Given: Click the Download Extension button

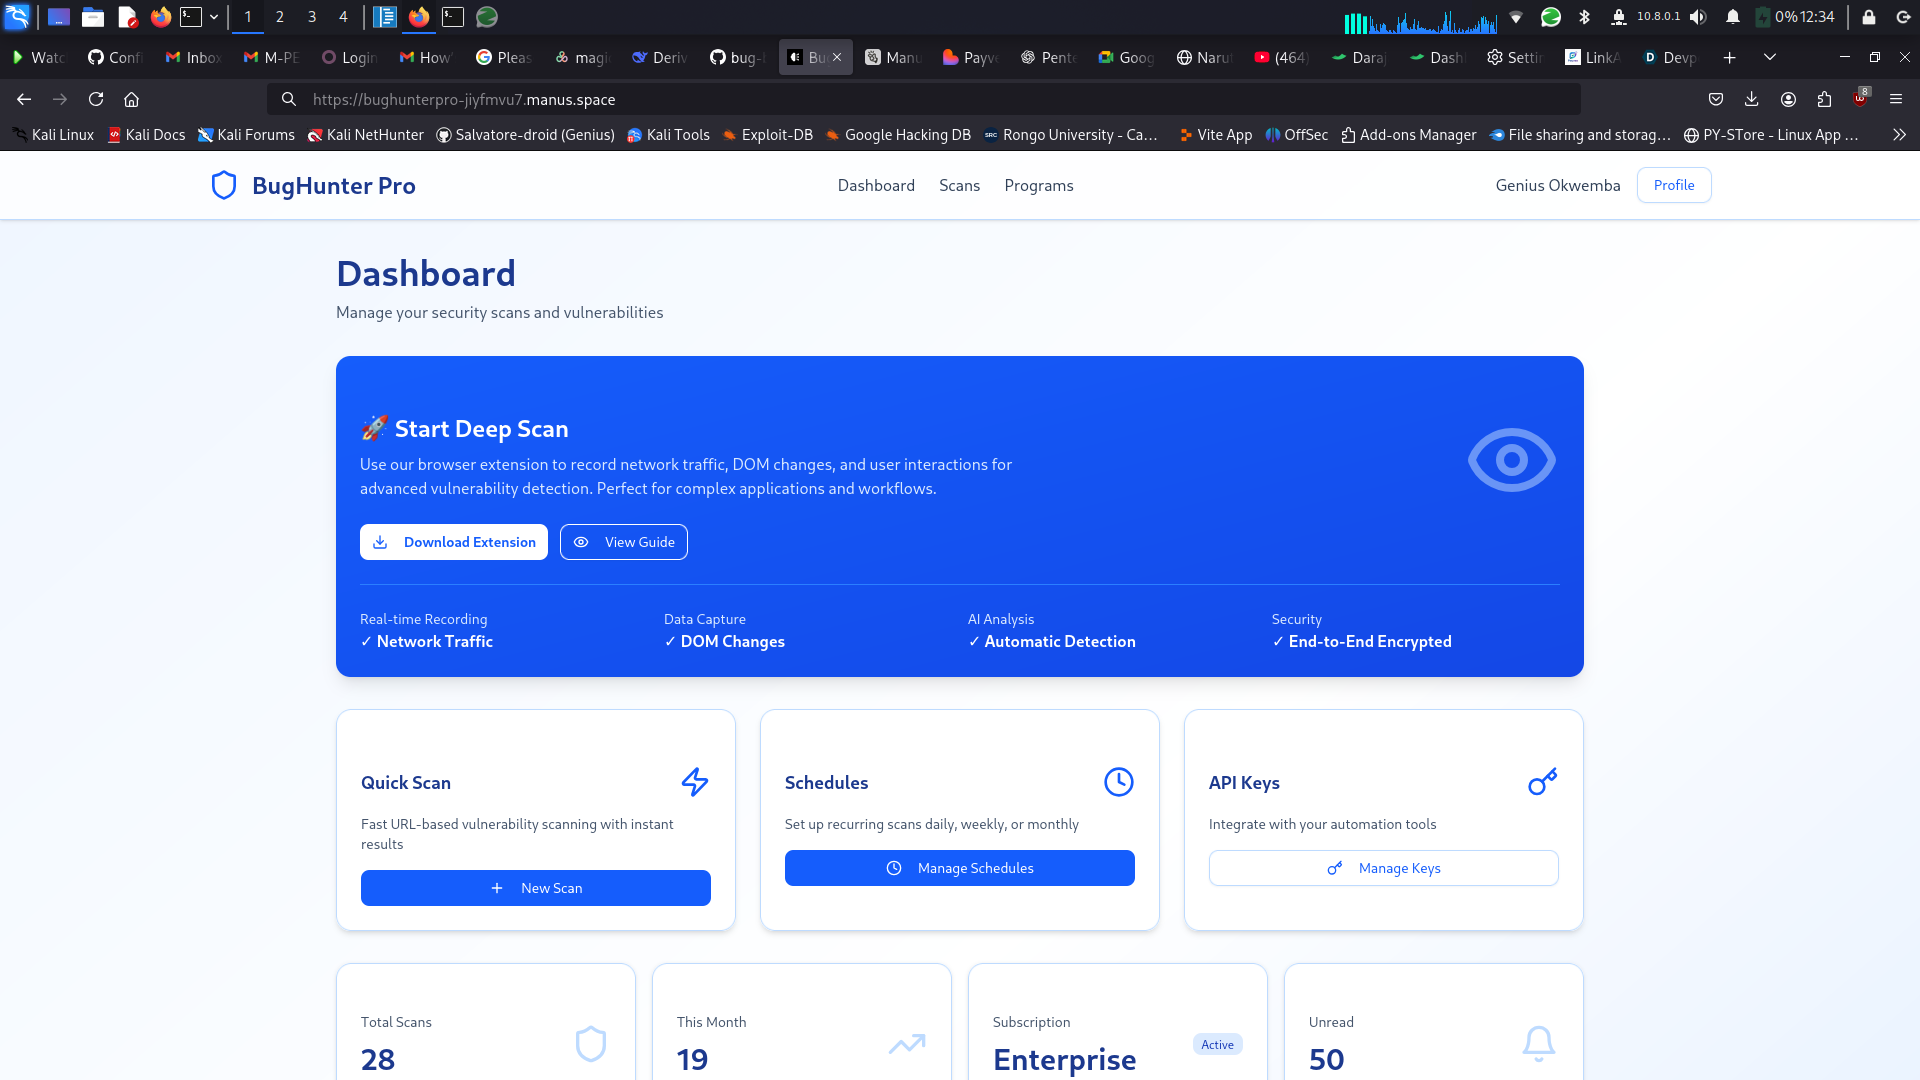Looking at the screenshot, I should coord(454,542).
